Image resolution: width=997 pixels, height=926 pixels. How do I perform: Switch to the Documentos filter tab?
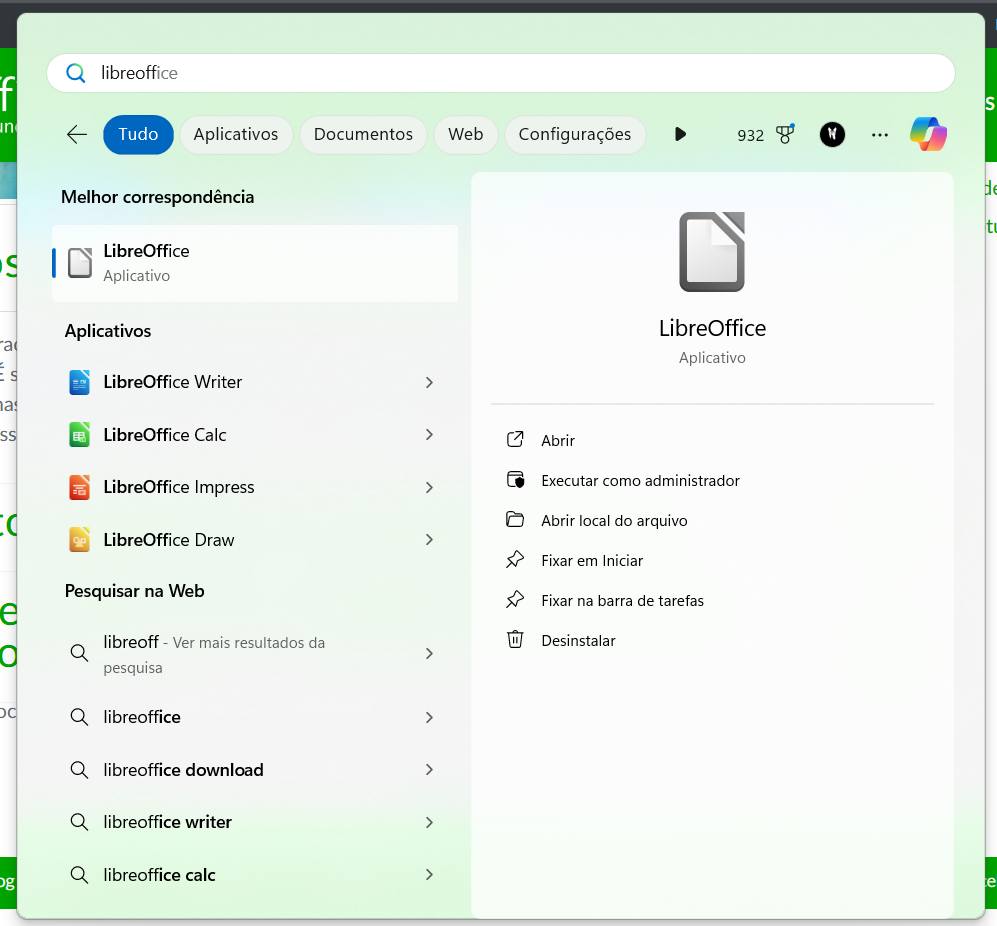pyautogui.click(x=363, y=134)
